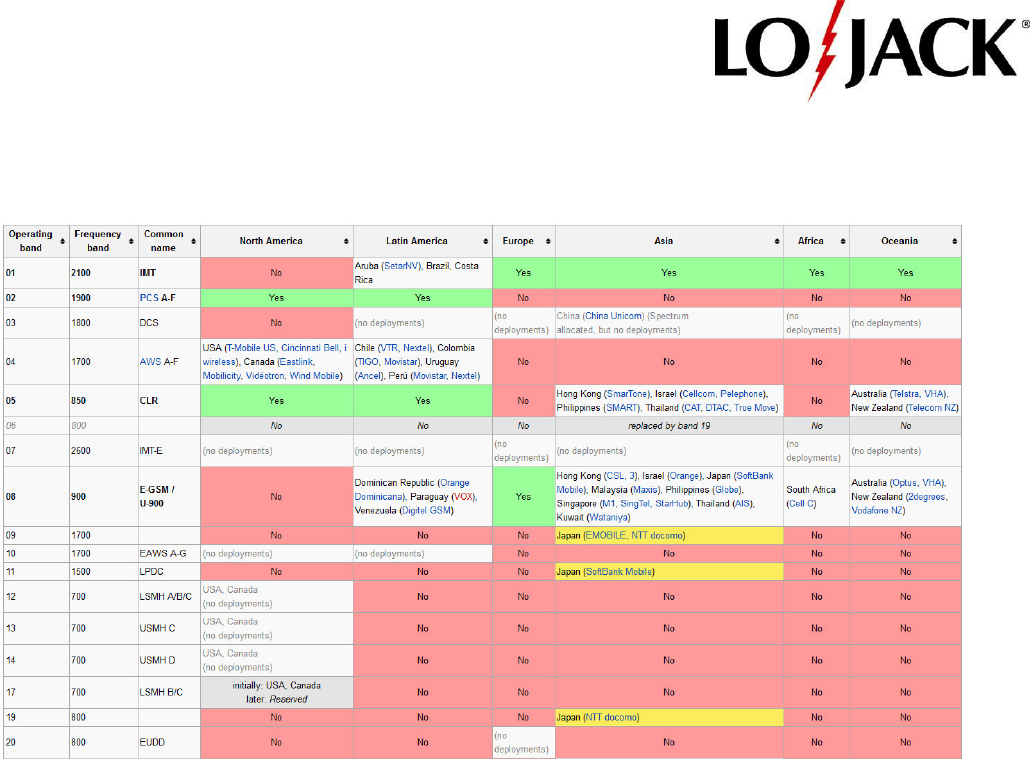The height and width of the screenshot is (759, 1030).
Task: Open the Mobilicity link
Action: pos(221,376)
